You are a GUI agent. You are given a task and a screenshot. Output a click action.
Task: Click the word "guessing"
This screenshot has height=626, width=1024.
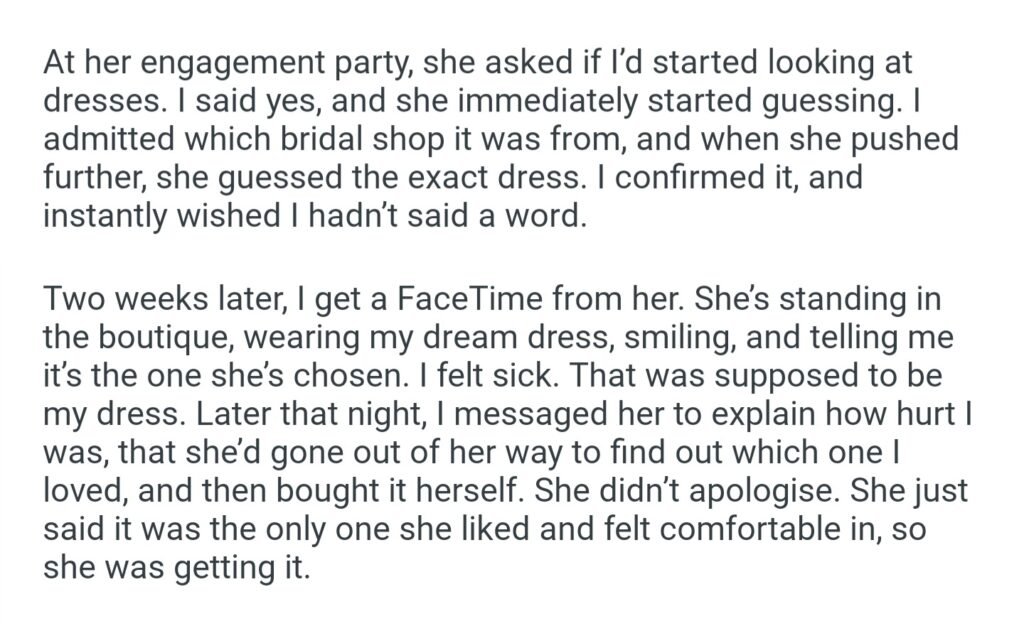(x=811, y=101)
